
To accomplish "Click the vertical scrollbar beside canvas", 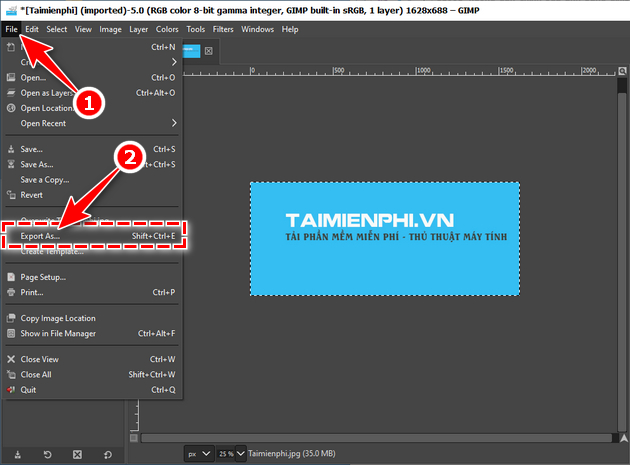I will tap(622, 260).
